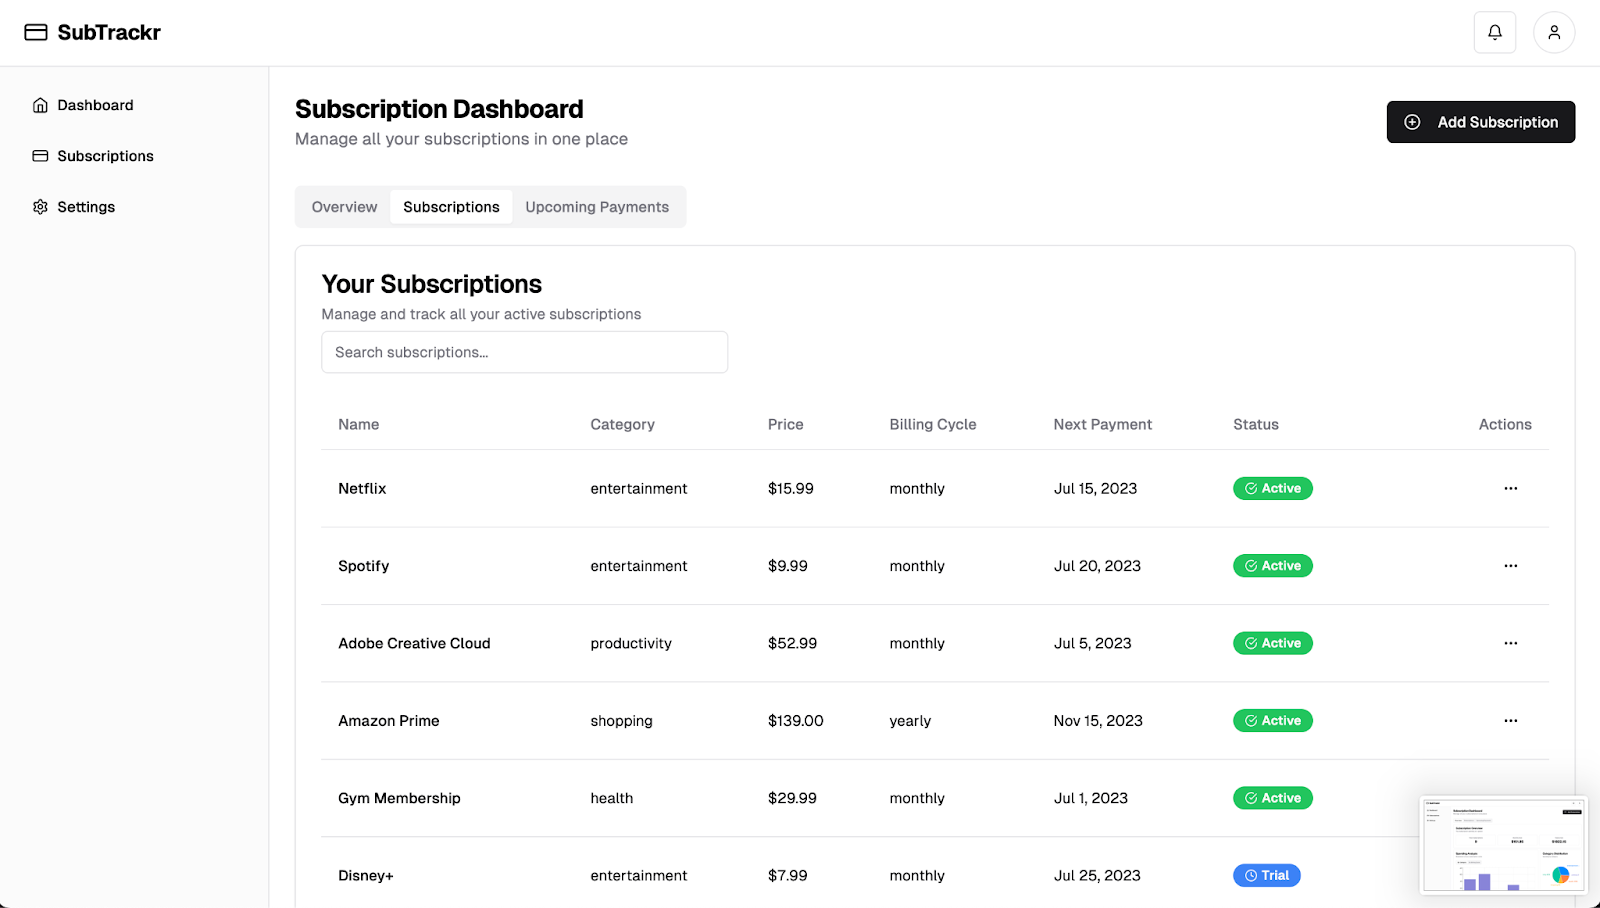Select the Spotify name cell
This screenshot has height=908, width=1600.
[363, 566]
